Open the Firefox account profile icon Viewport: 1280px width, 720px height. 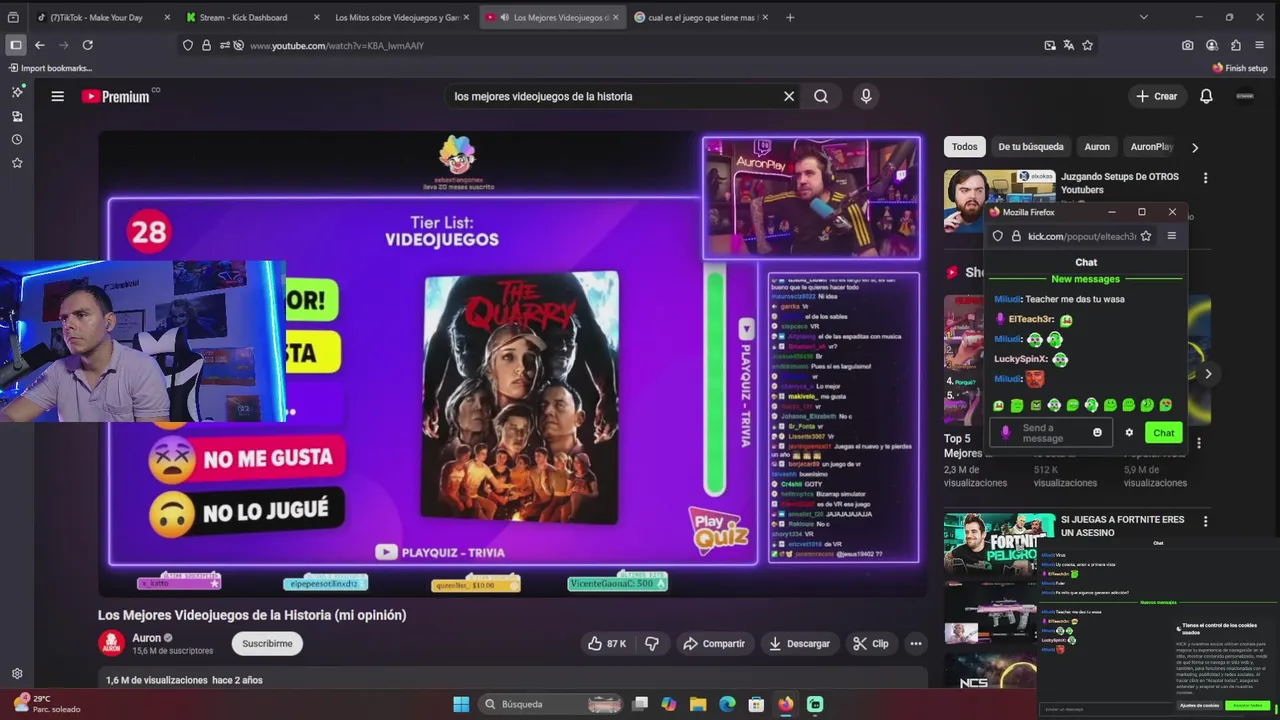click(x=1212, y=45)
